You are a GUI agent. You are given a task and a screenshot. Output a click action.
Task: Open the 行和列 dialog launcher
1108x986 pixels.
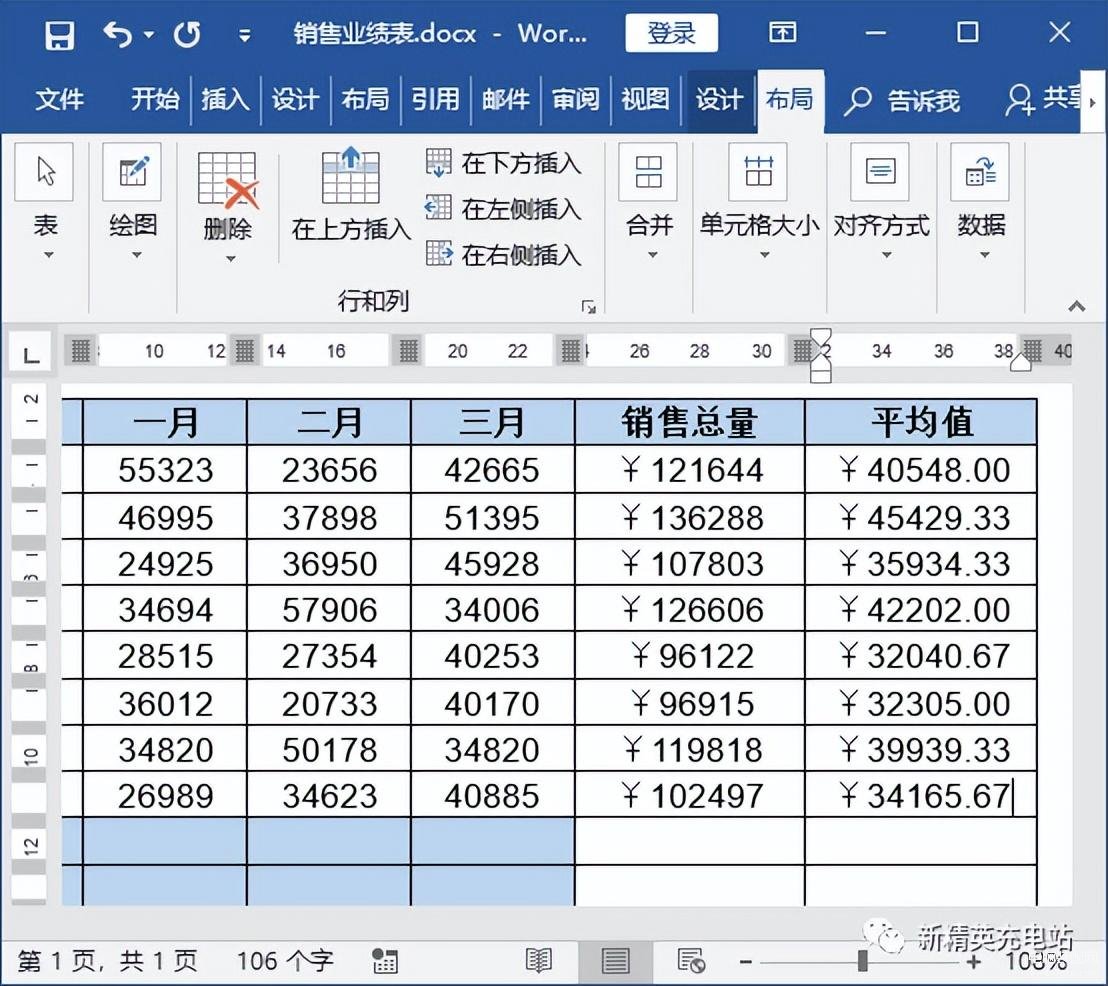(x=589, y=307)
